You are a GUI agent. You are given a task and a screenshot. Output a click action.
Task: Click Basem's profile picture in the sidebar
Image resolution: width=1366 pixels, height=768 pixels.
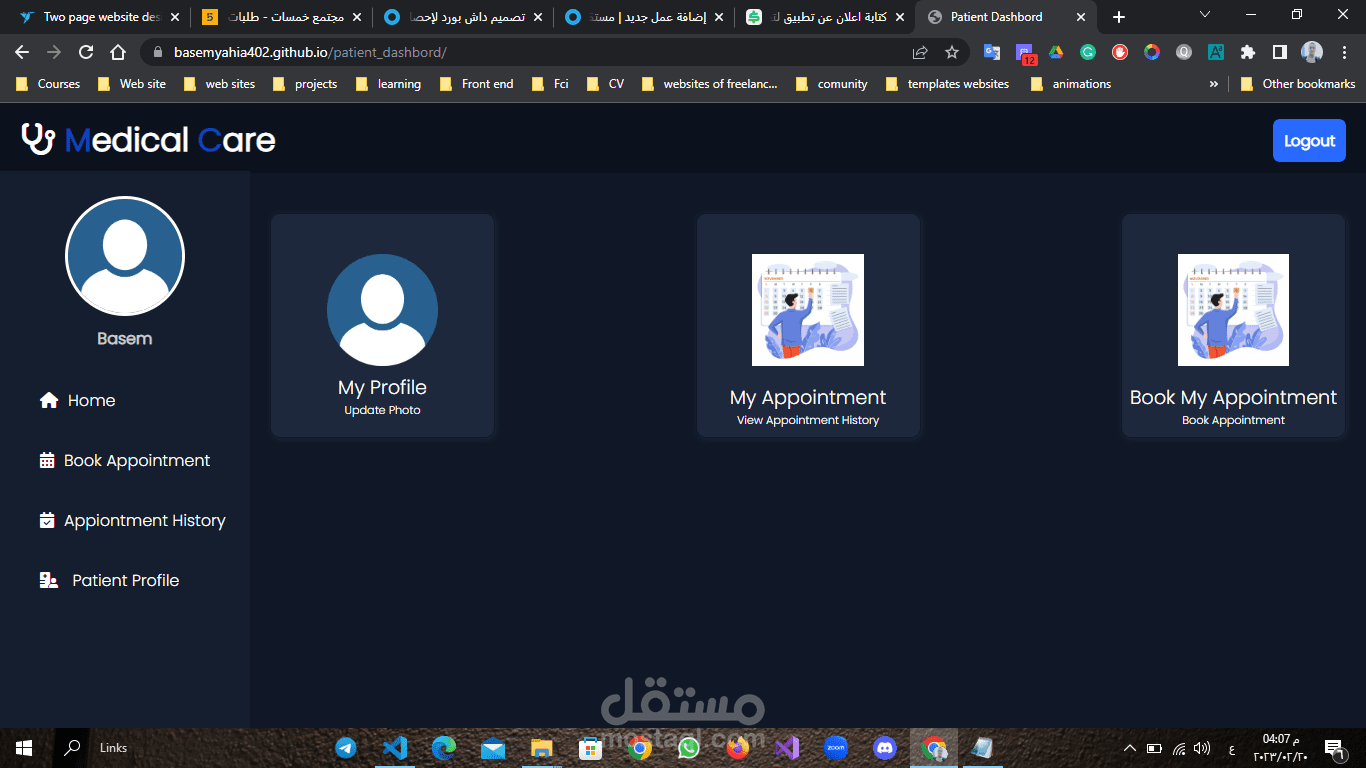124,256
